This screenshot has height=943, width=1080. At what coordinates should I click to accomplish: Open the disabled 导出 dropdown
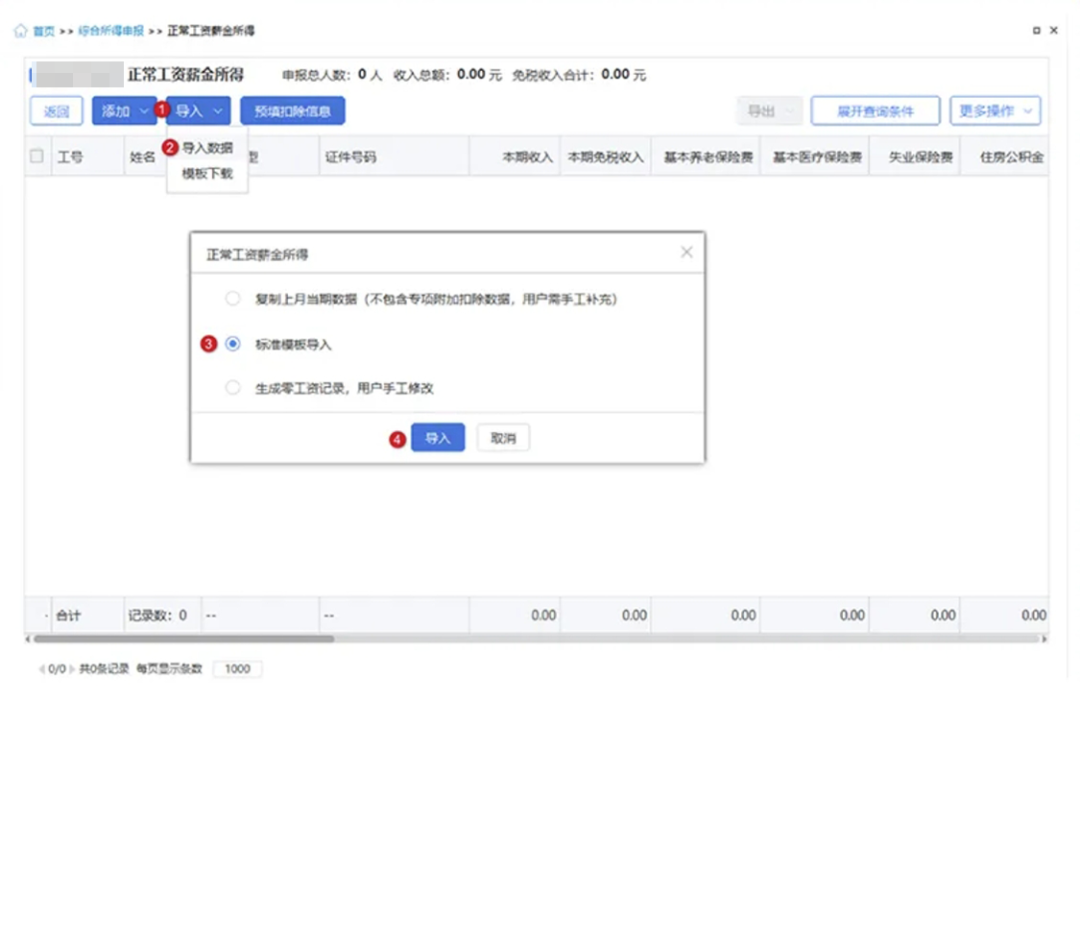pyautogui.click(x=769, y=111)
